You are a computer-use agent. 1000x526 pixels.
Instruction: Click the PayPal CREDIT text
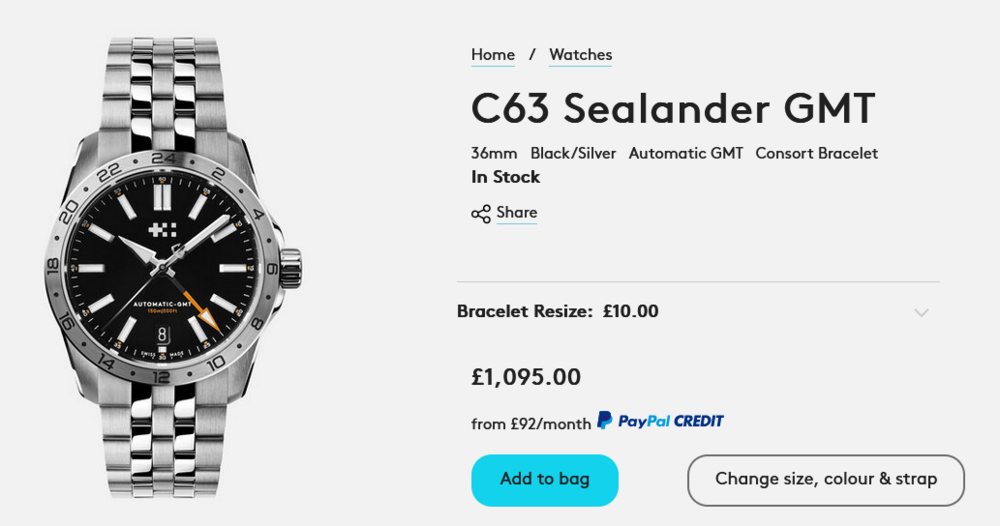(x=670, y=421)
